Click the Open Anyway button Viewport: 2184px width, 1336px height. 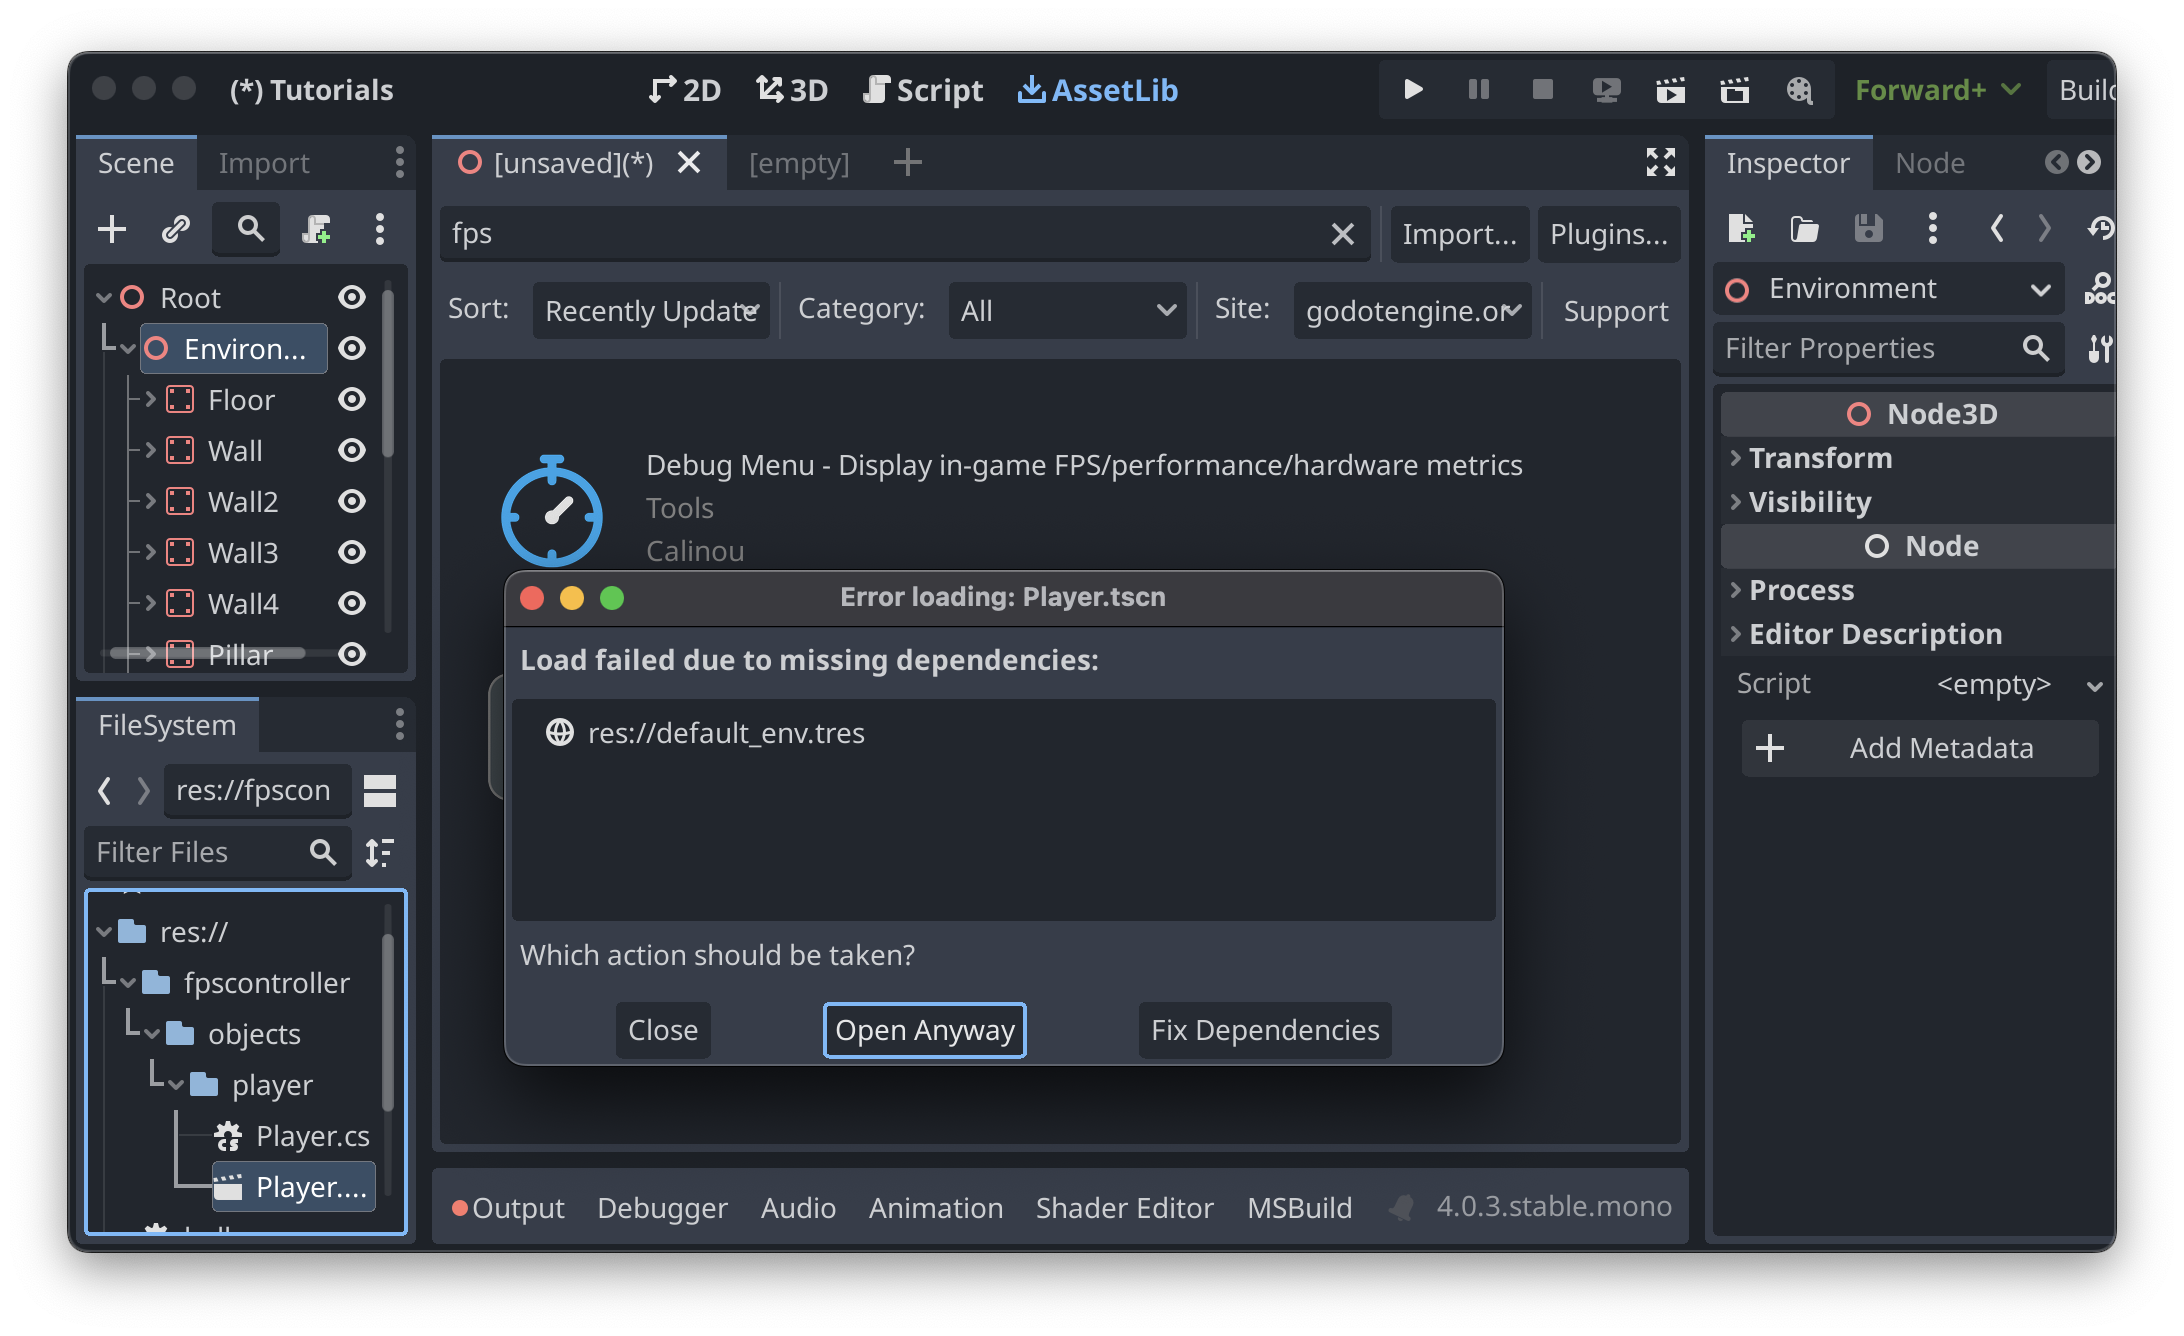pyautogui.click(x=924, y=1030)
